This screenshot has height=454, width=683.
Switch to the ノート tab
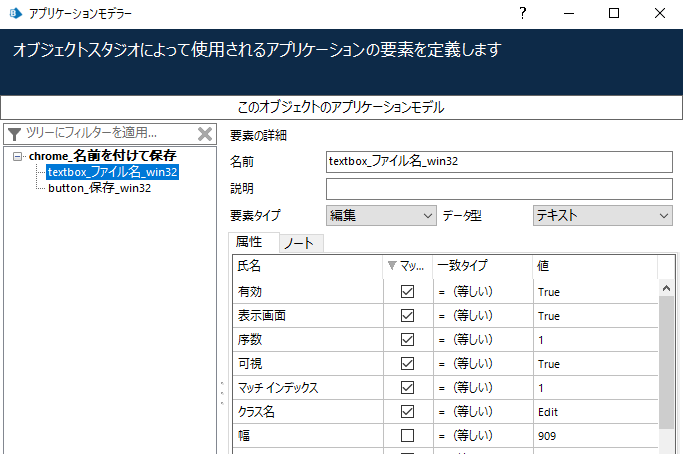(301, 243)
